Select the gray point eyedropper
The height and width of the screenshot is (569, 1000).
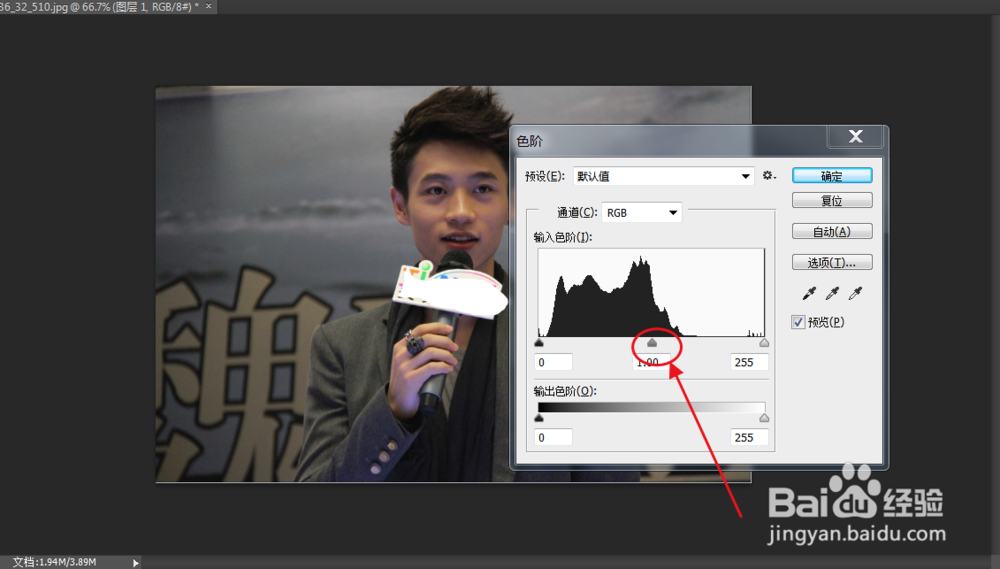tap(832, 293)
